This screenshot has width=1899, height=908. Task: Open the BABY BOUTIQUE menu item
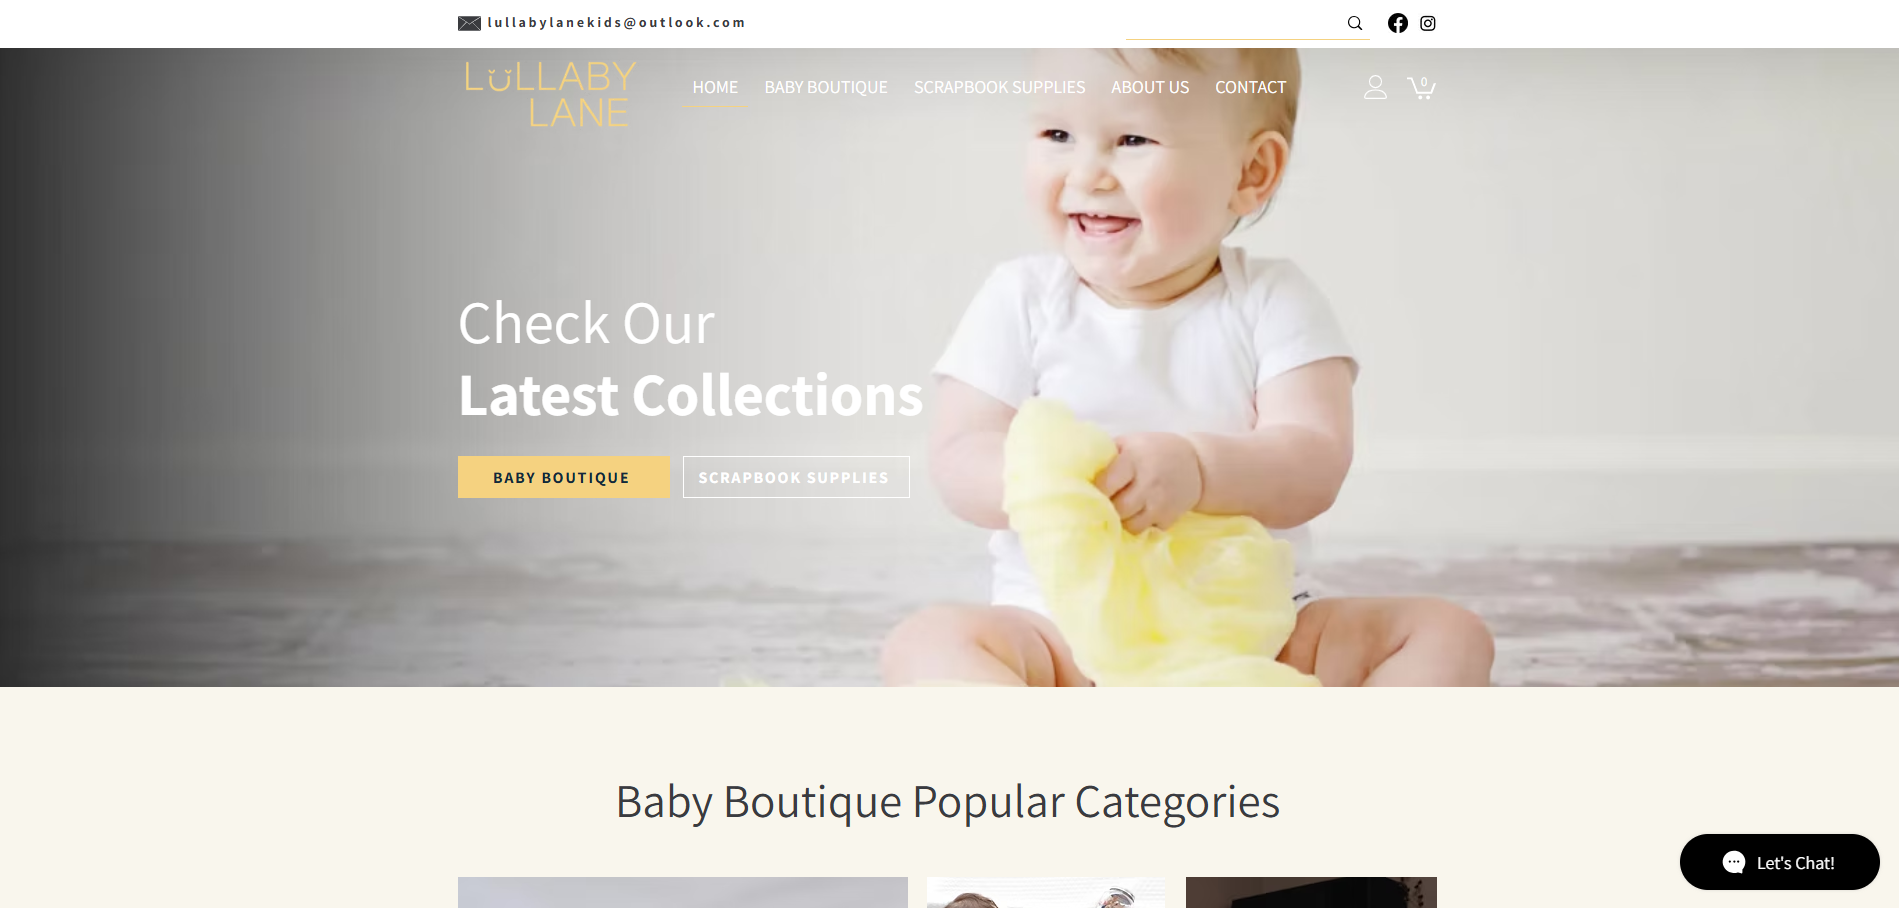pos(826,87)
